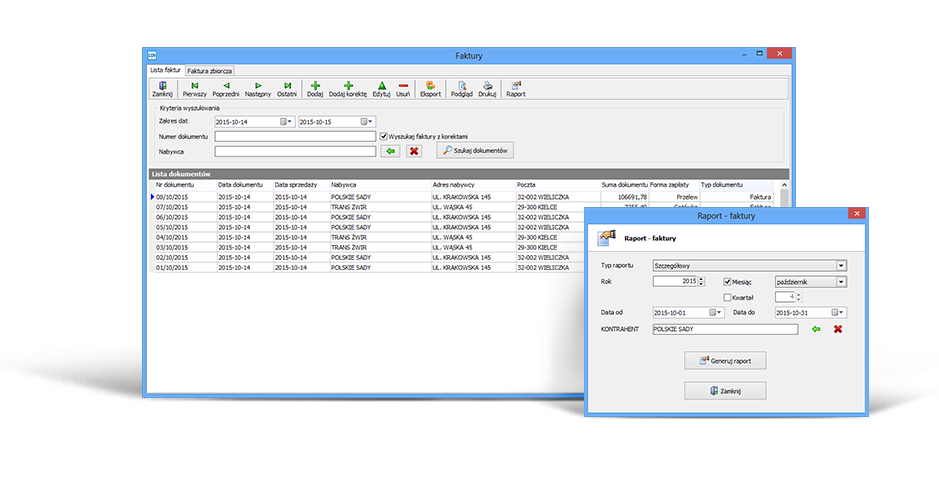This screenshot has height=486, width=939.
Task: Click the Edytuj toolbar icon
Action: (x=381, y=87)
